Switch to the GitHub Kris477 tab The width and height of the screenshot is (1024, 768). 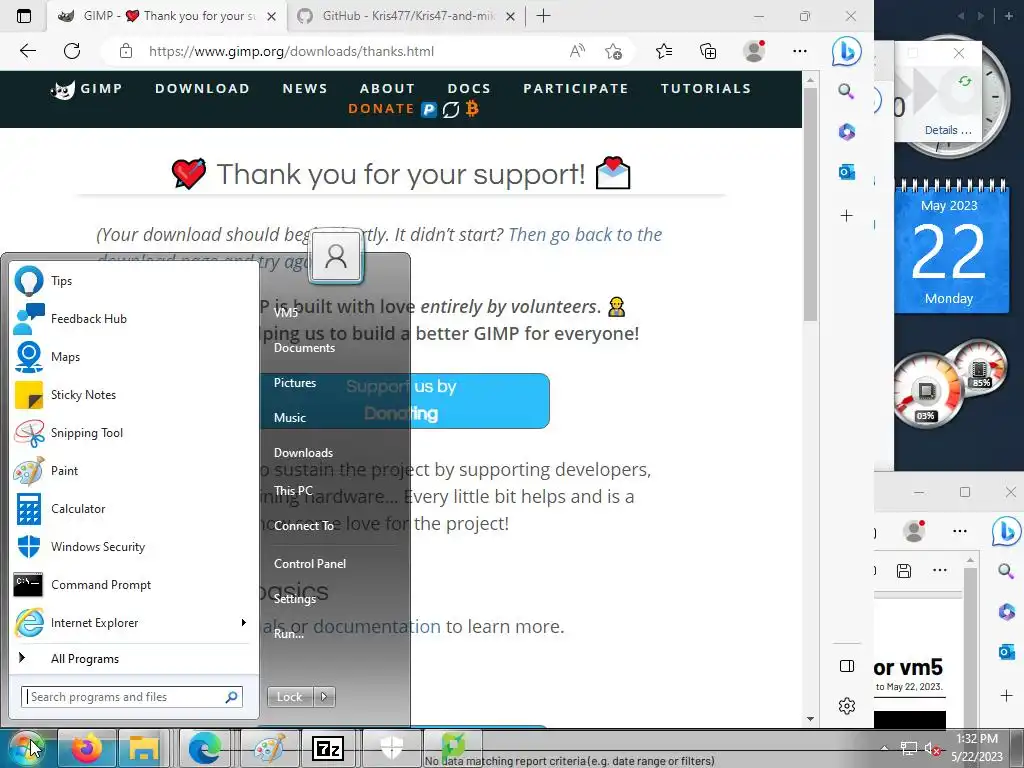pos(406,16)
